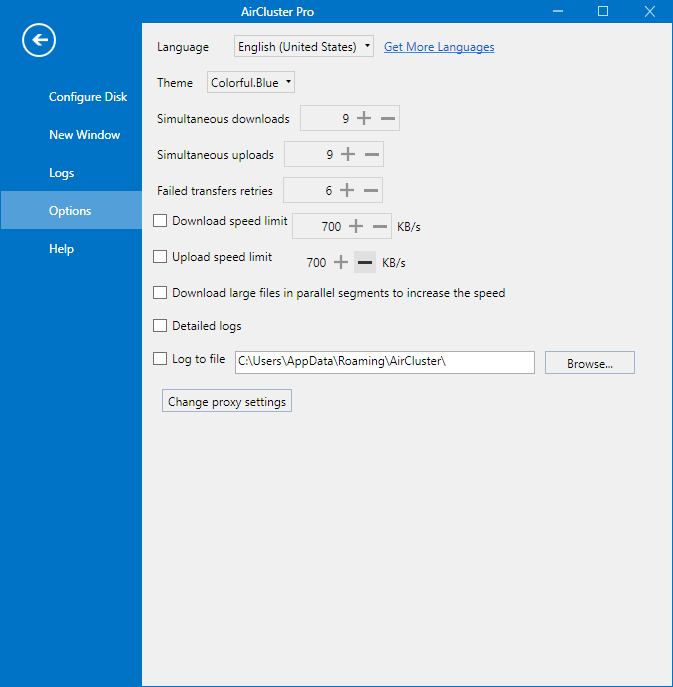Decrease simultaneous uploads with minus
Screen dimensions: 673x687
click(372, 154)
